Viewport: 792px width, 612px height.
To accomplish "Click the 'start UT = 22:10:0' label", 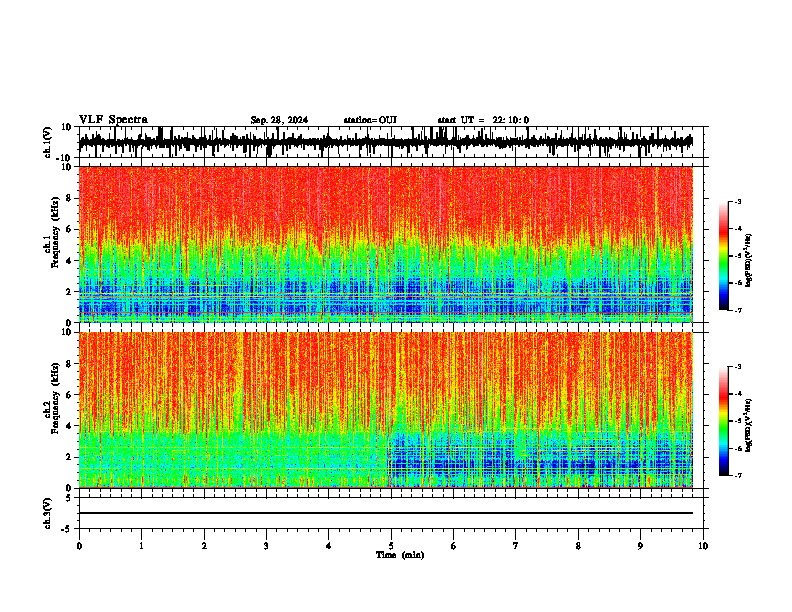I will (x=483, y=120).
